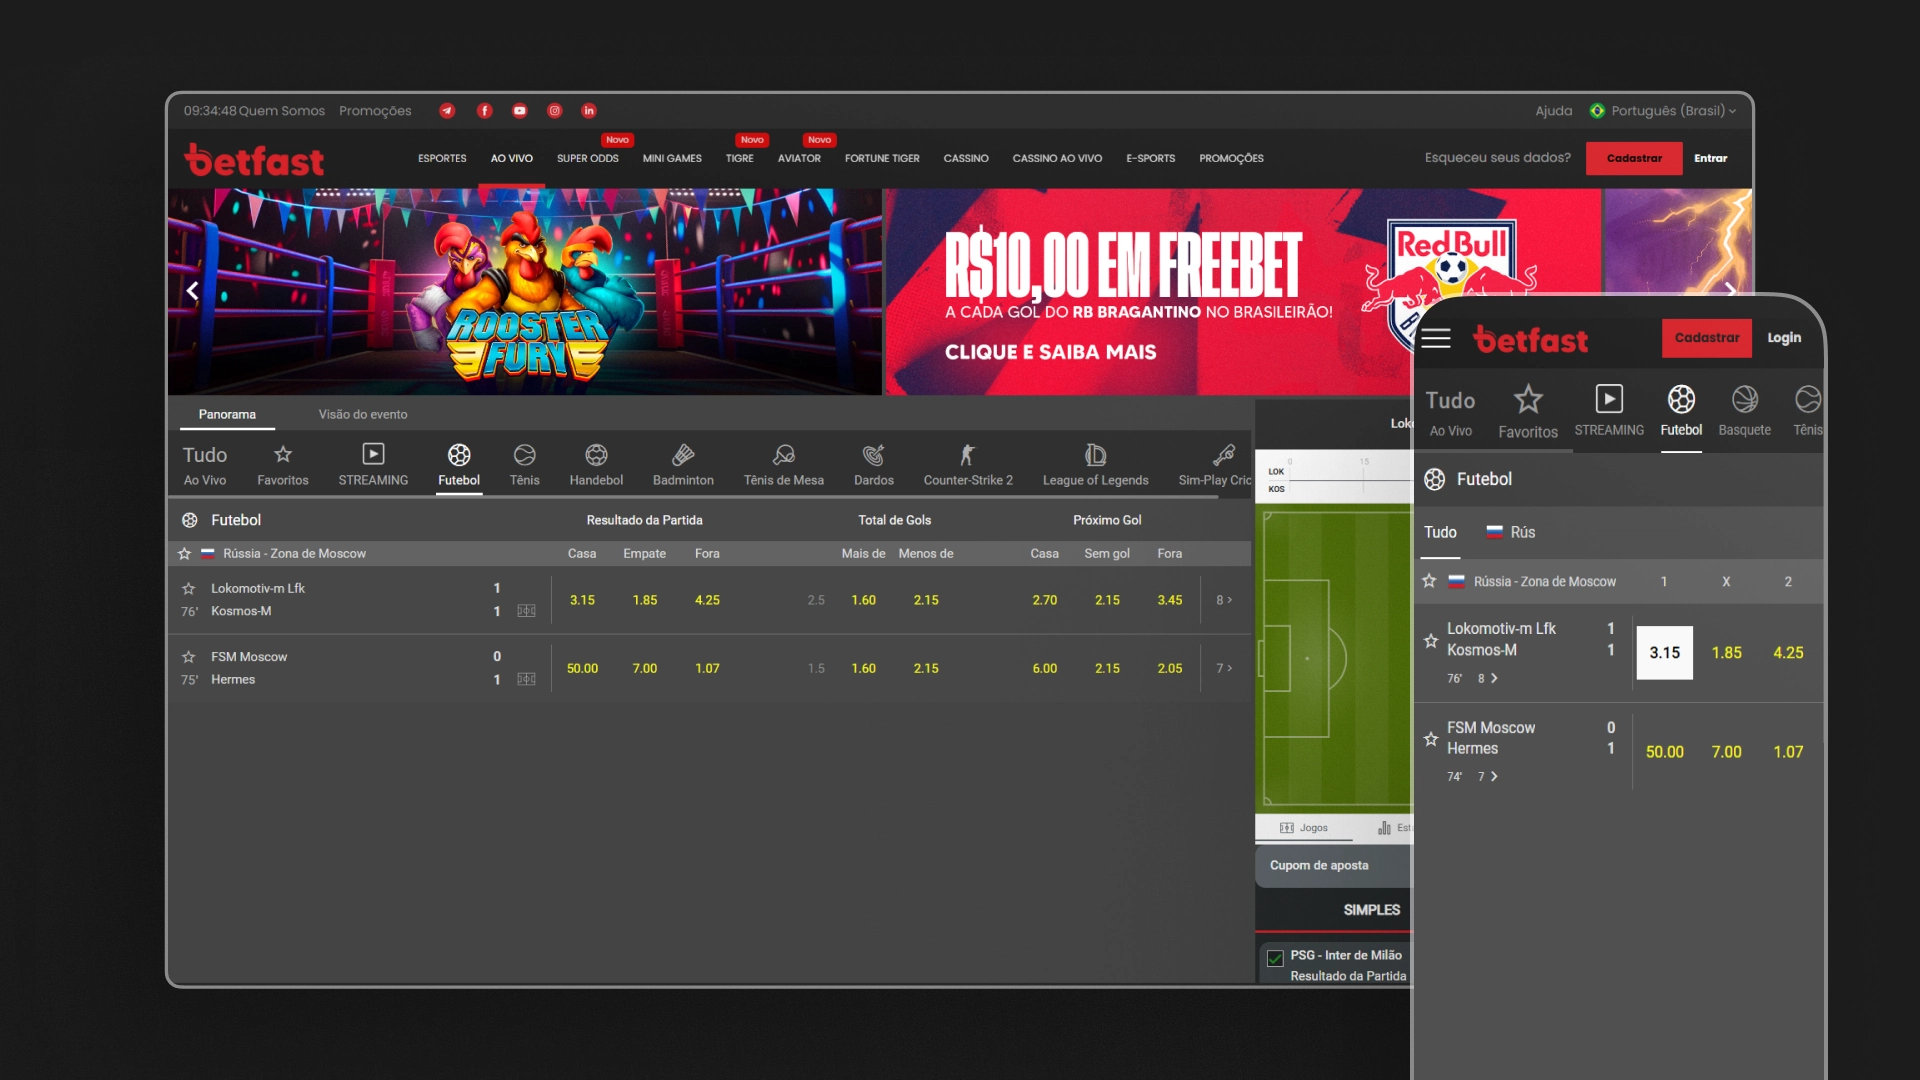Image resolution: width=1920 pixels, height=1080 pixels.
Task: Click the match timeline bar above the pitch
Action: pos(1334,478)
